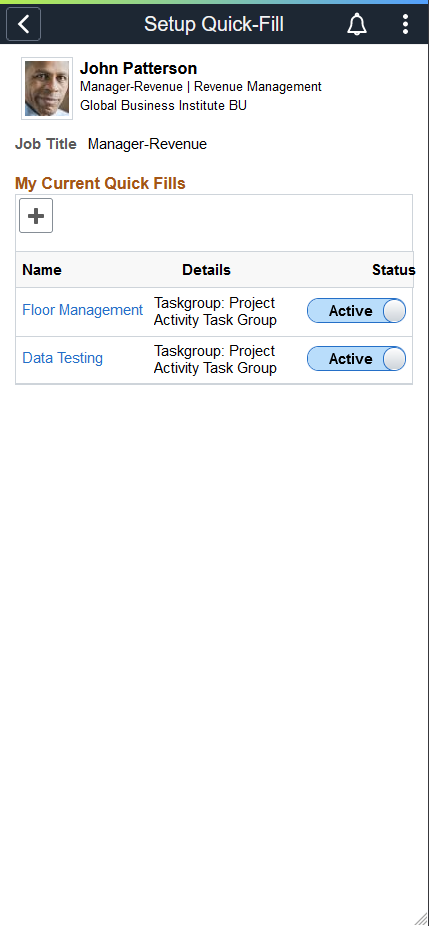Click the My Current Quick Fills heading
This screenshot has width=429, height=926.
[x=100, y=183]
